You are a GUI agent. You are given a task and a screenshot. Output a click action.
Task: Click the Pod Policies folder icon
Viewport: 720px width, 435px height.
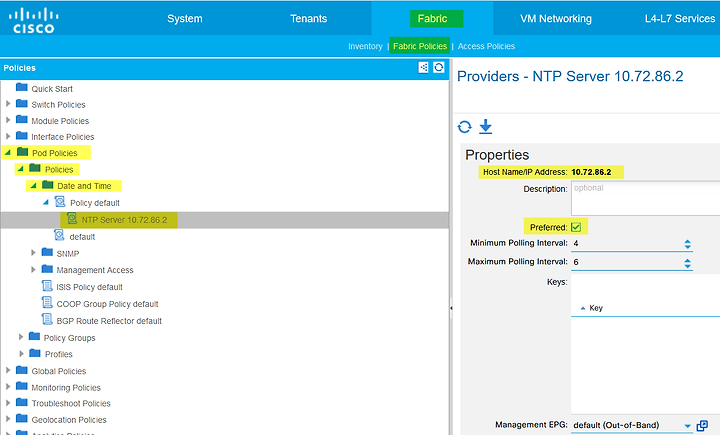tap(22, 152)
